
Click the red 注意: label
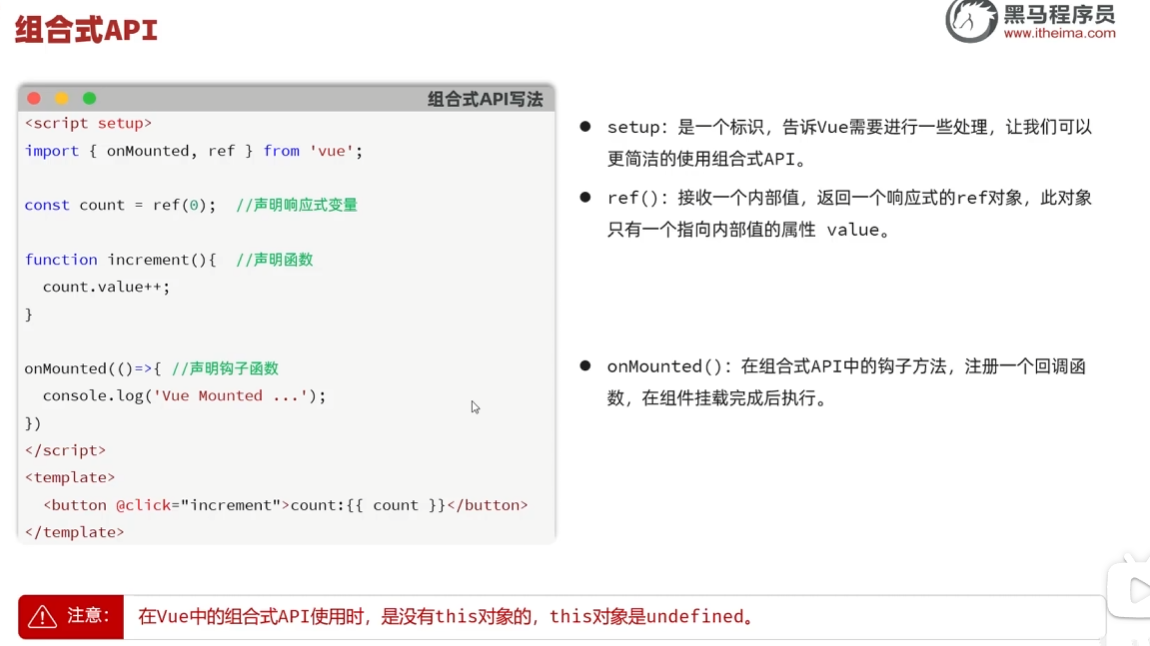(71, 617)
